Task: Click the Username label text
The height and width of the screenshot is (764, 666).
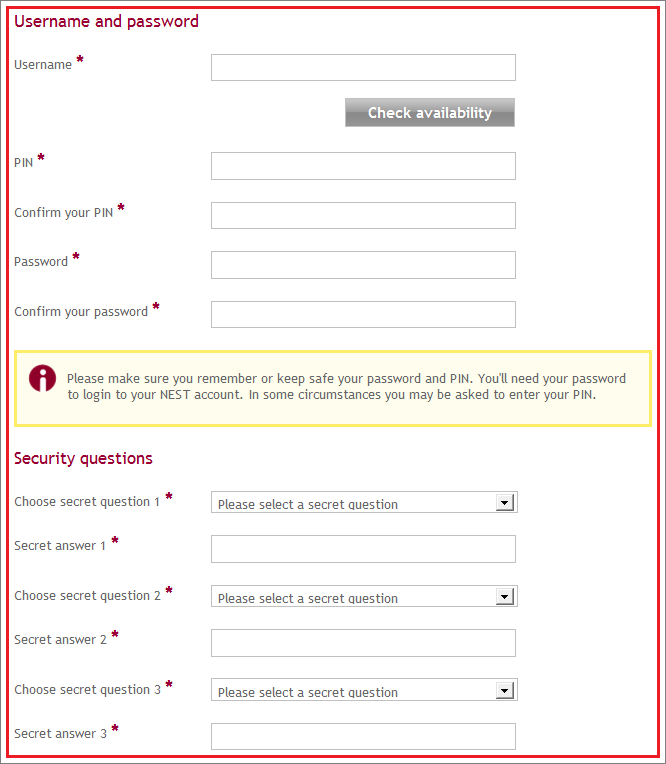Action: click(x=43, y=65)
